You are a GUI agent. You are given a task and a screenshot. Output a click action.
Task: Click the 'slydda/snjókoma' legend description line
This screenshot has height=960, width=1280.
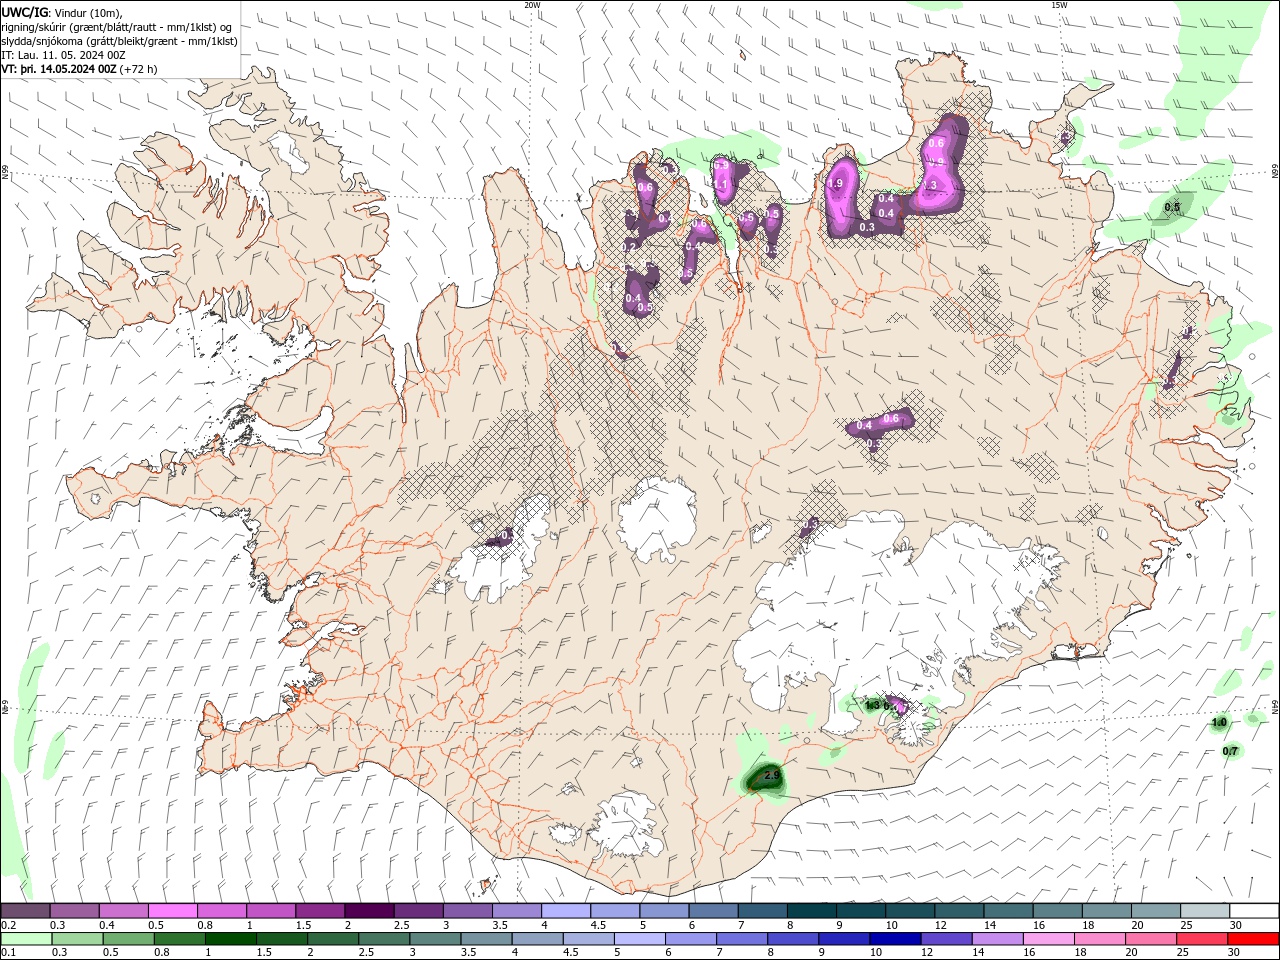pos(119,41)
